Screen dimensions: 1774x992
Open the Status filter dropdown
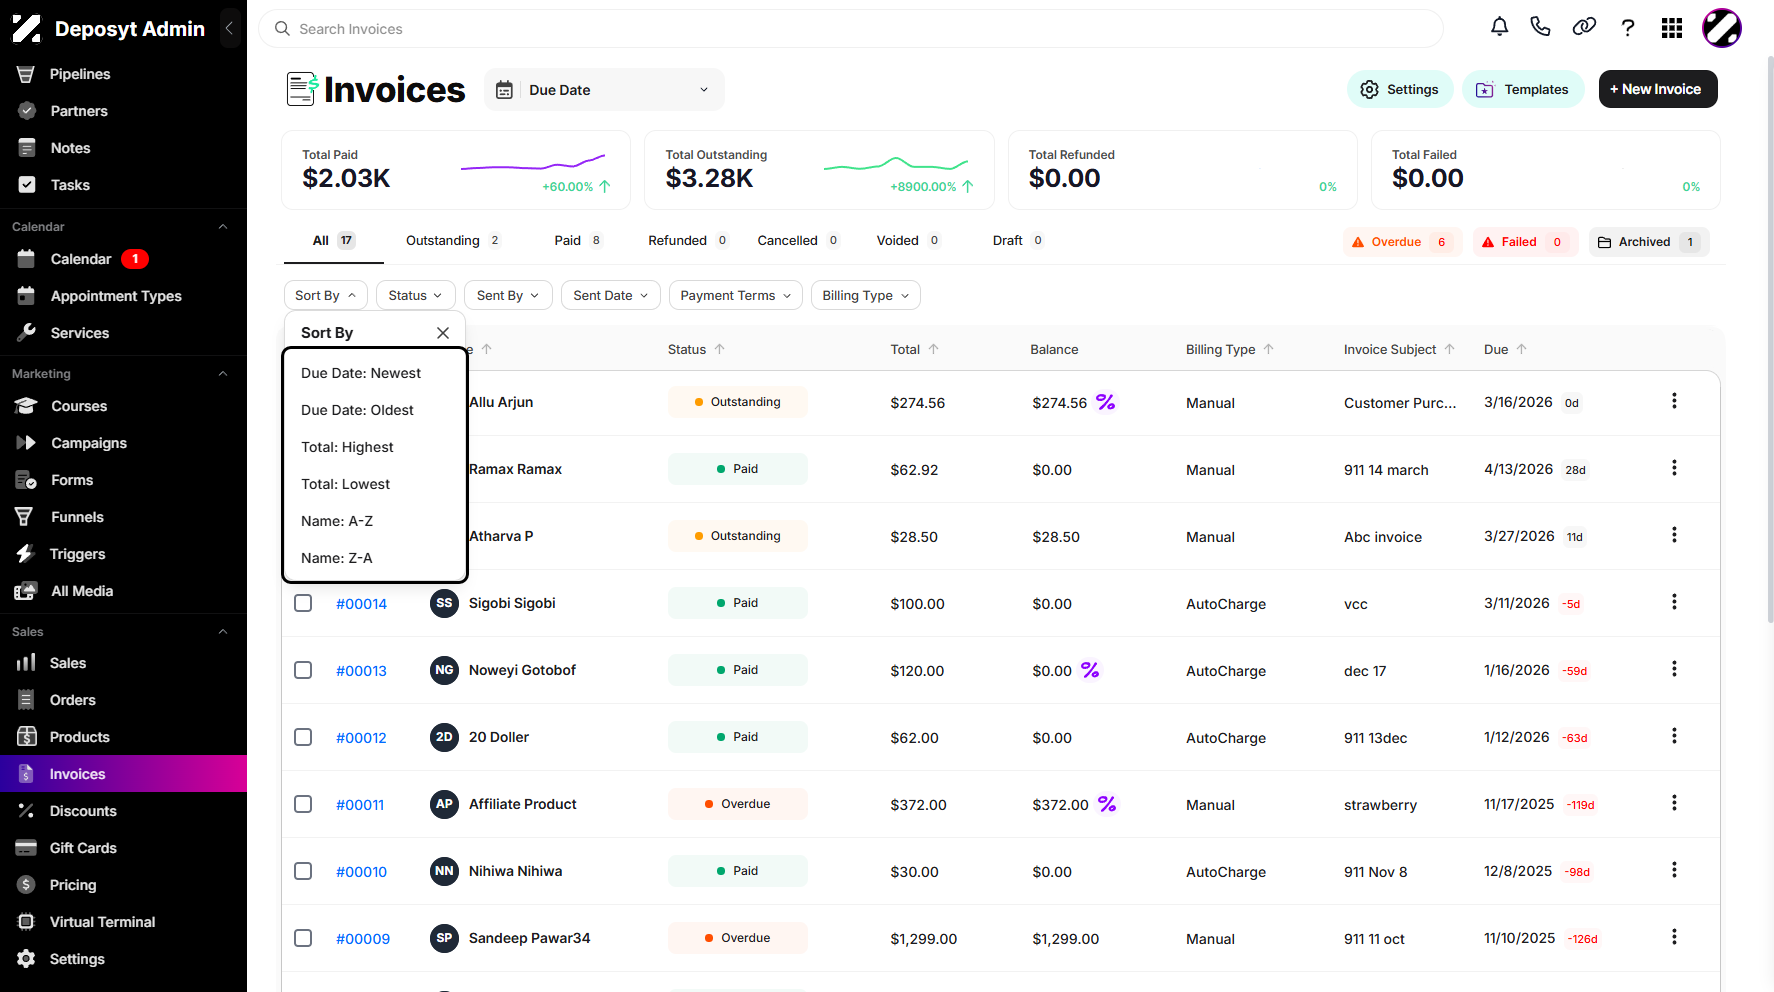(415, 295)
